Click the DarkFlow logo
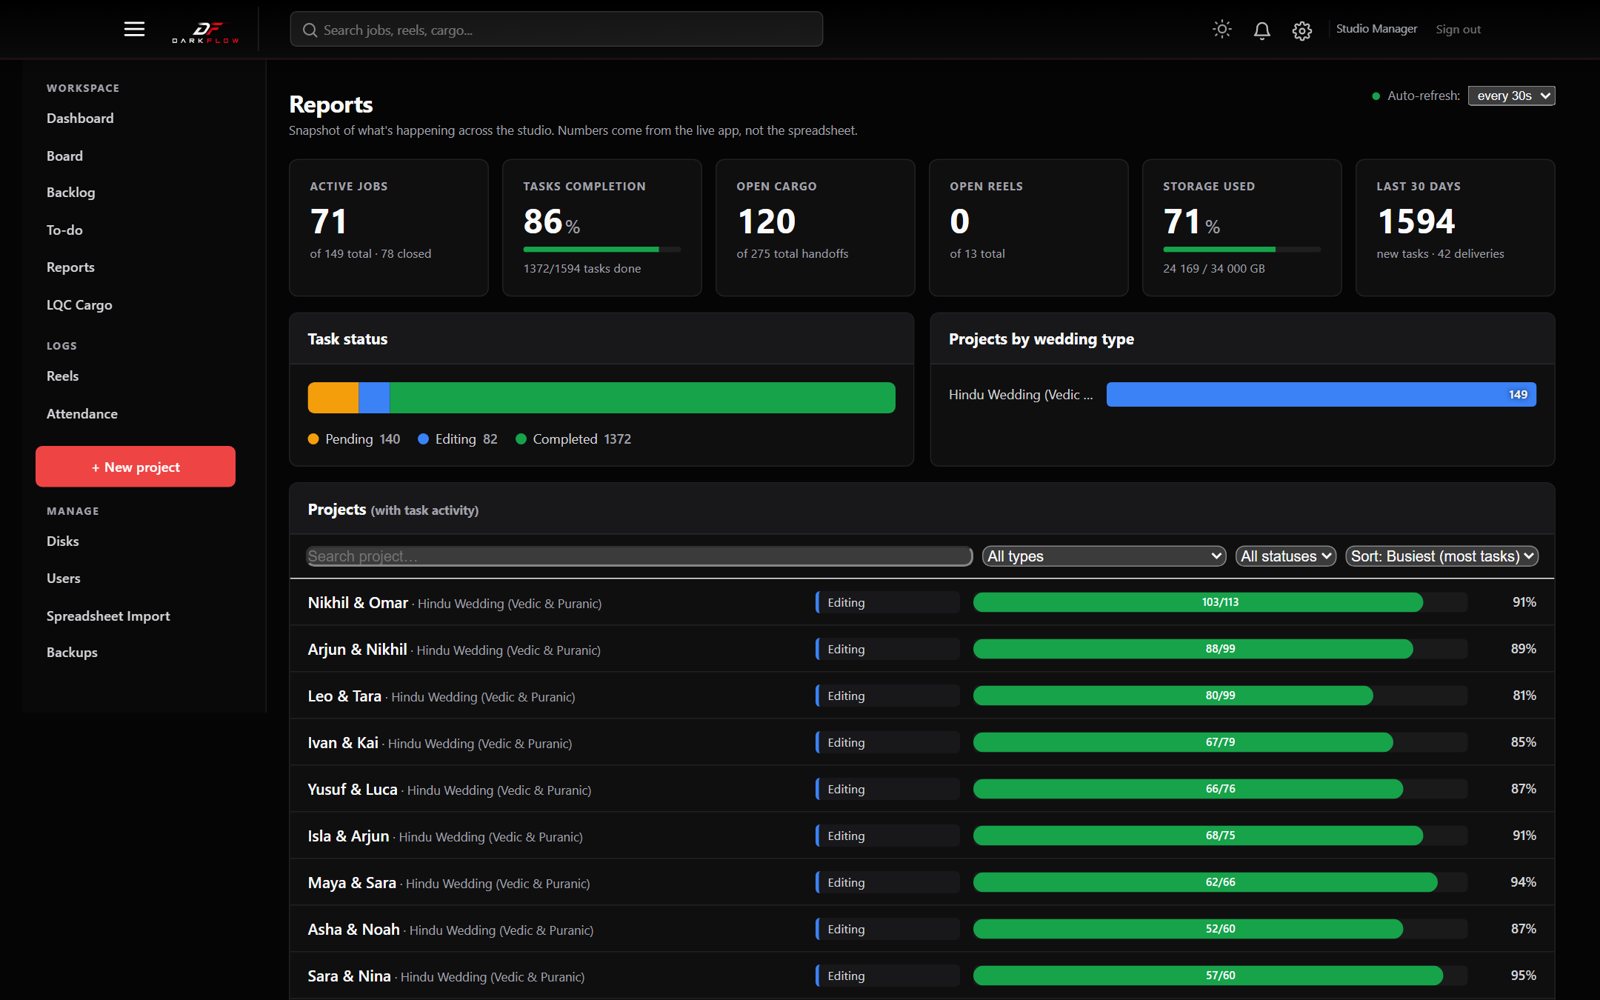This screenshot has width=1600, height=1000. click(x=206, y=31)
